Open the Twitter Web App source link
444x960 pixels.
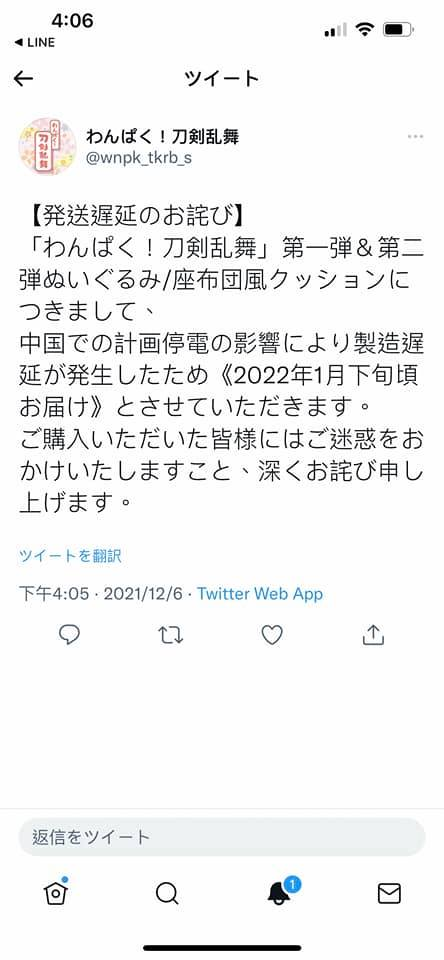pyautogui.click(x=260, y=594)
